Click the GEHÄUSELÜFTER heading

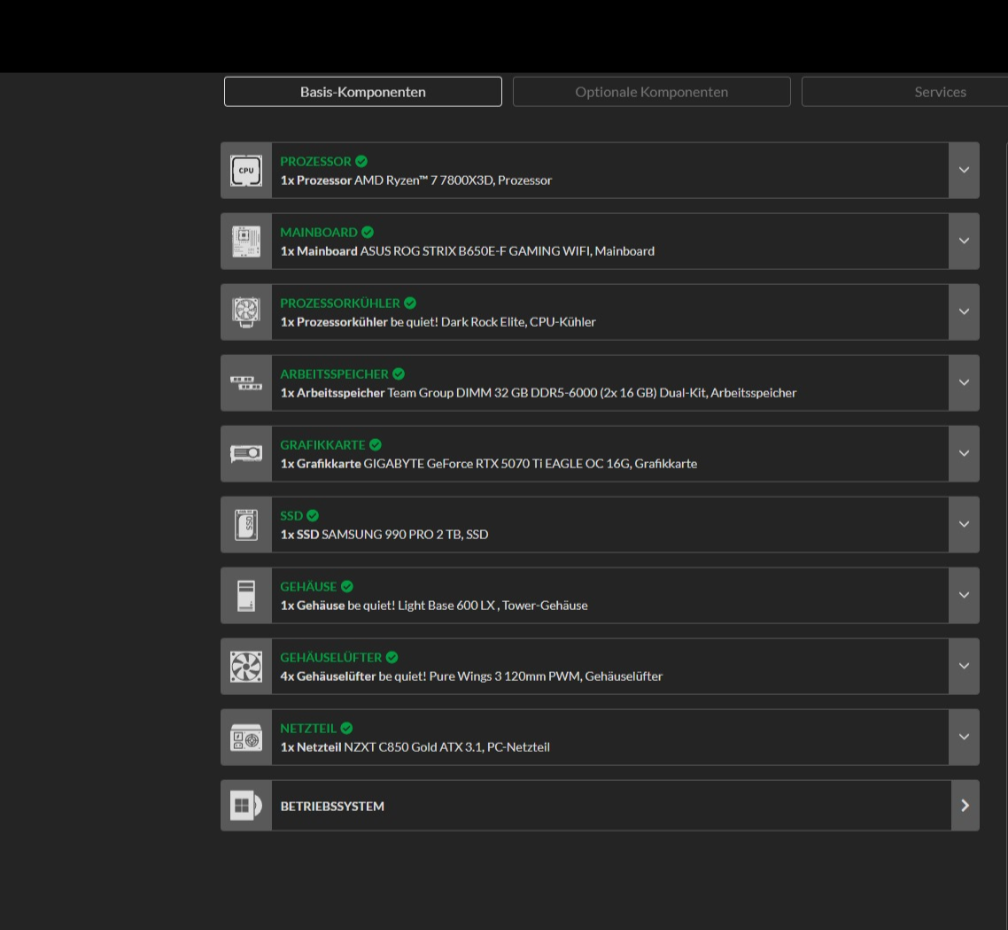[x=331, y=657]
